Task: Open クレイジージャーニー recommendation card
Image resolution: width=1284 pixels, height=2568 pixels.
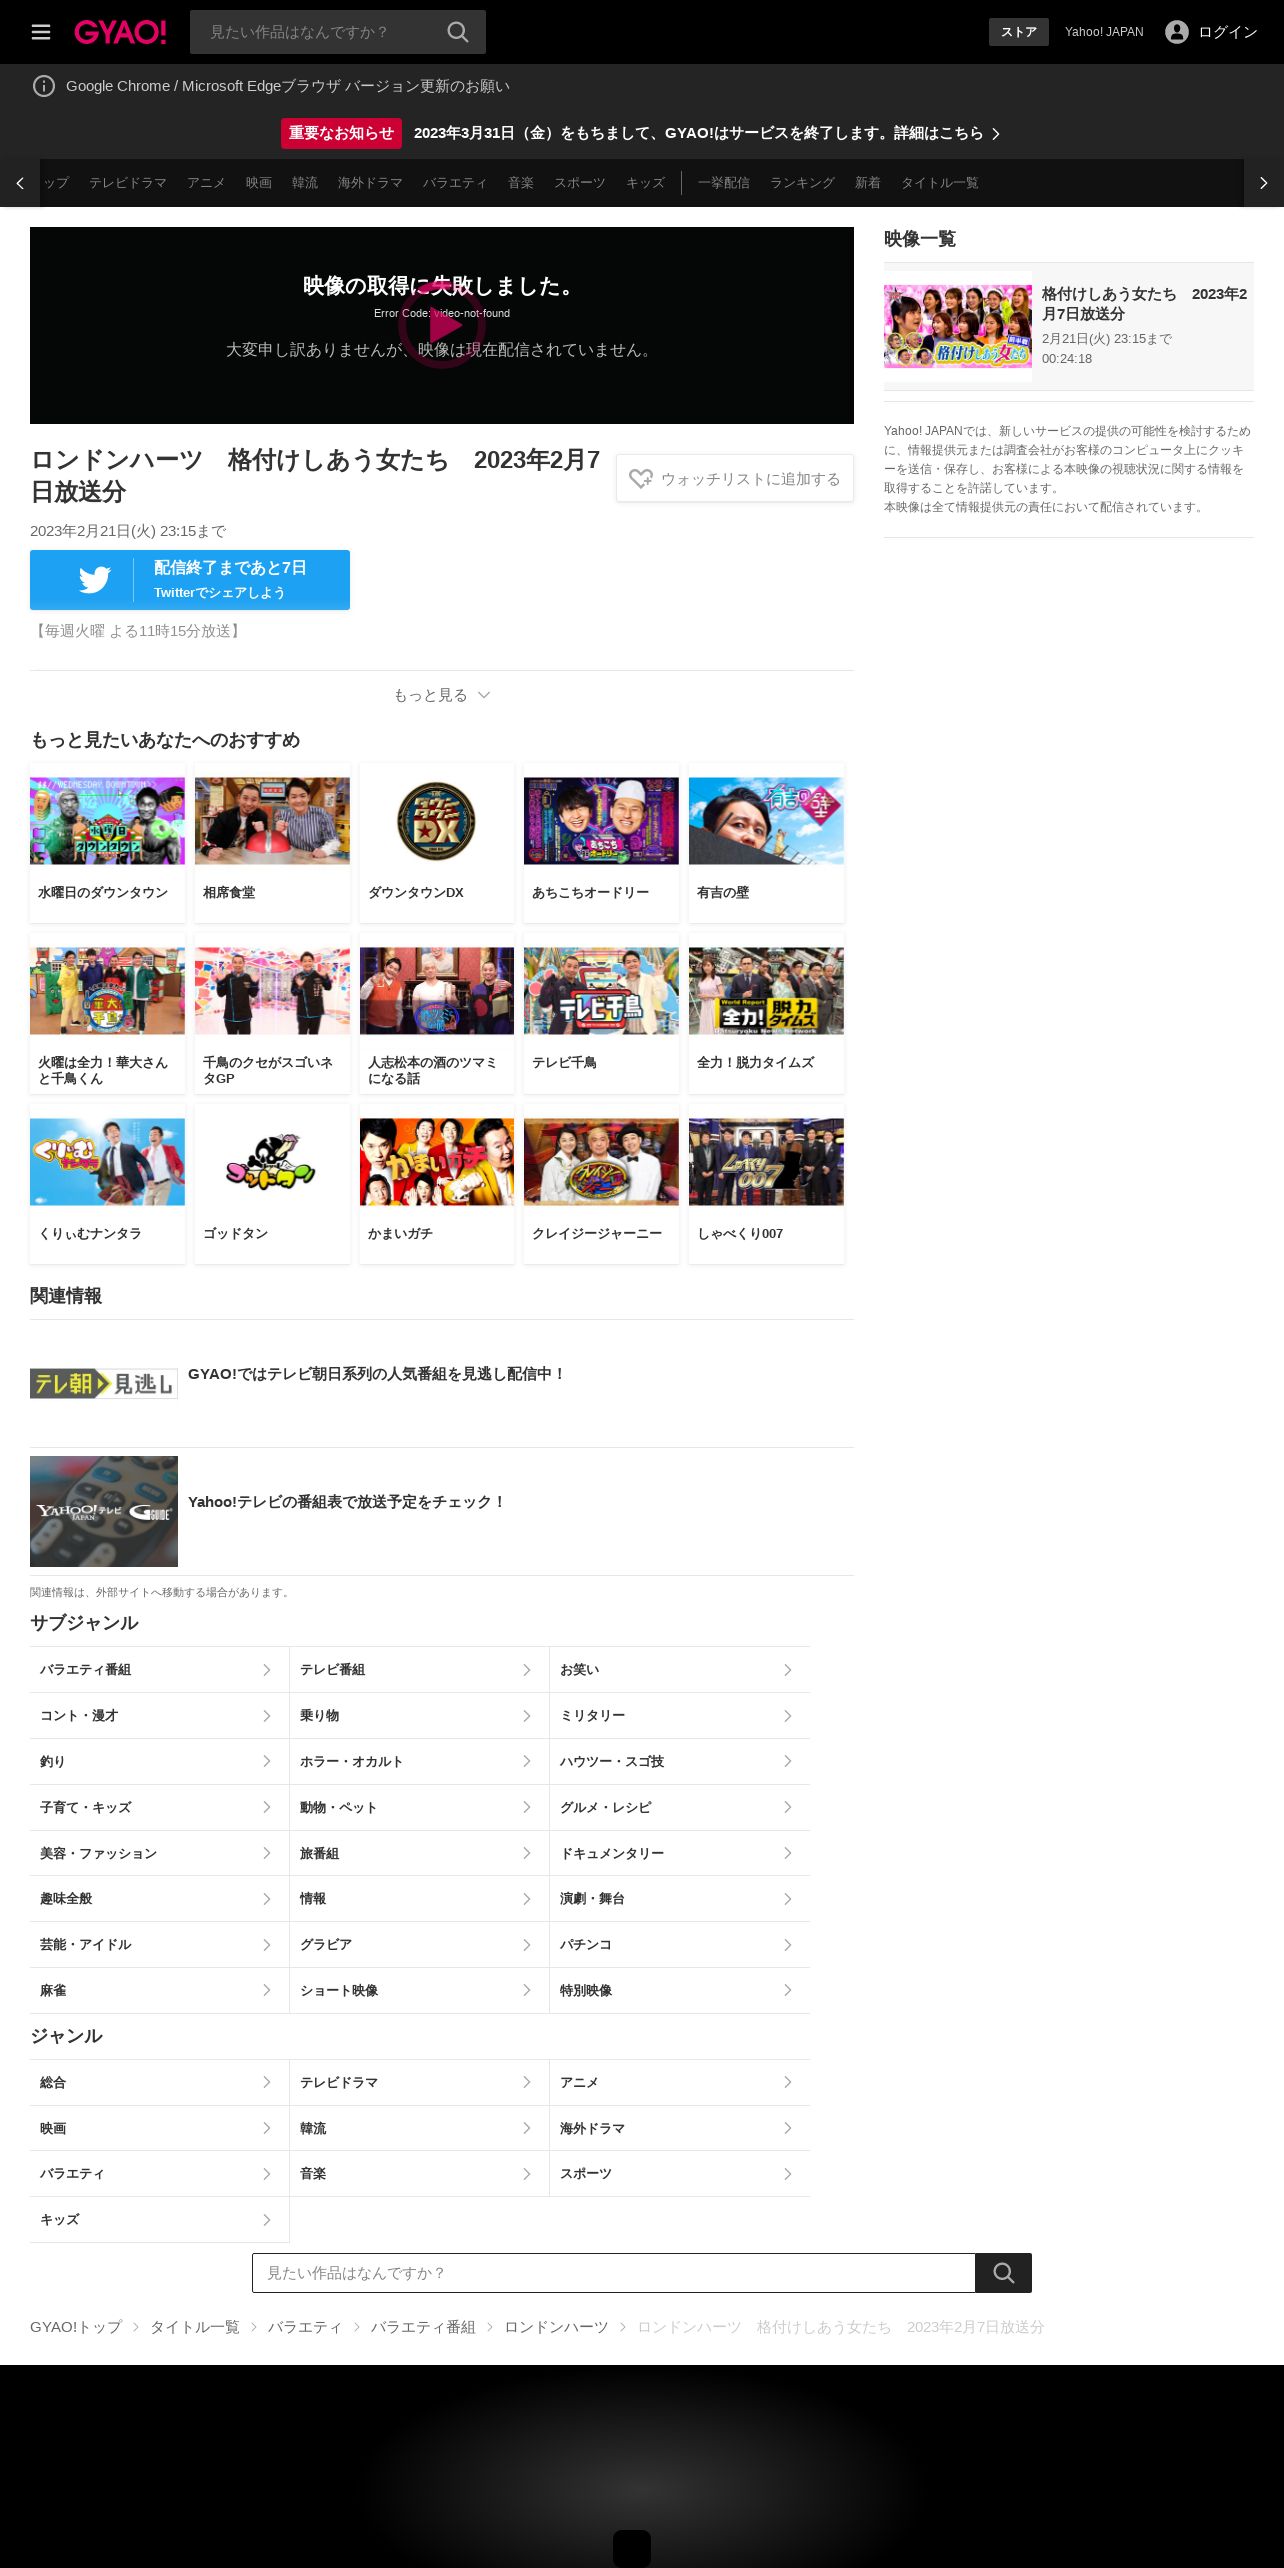Action: coord(601,1184)
